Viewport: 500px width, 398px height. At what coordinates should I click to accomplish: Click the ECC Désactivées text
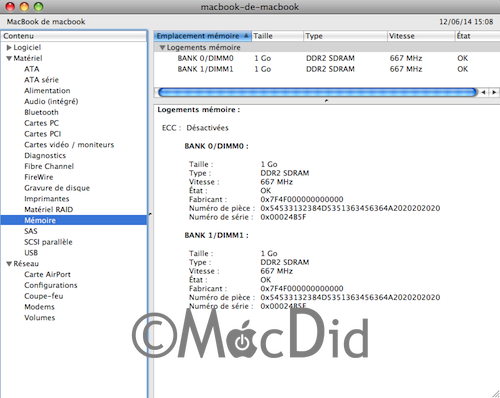pos(207,128)
